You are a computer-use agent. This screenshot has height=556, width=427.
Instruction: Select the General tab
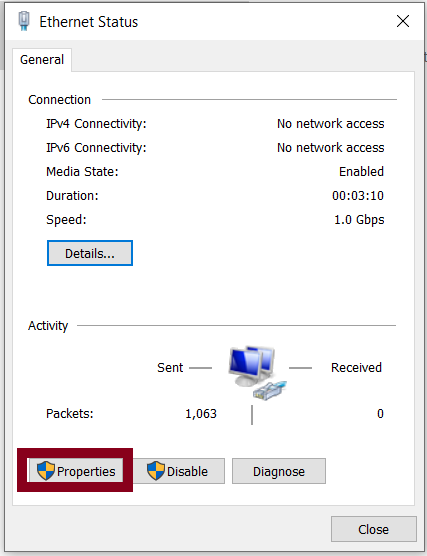tap(42, 60)
